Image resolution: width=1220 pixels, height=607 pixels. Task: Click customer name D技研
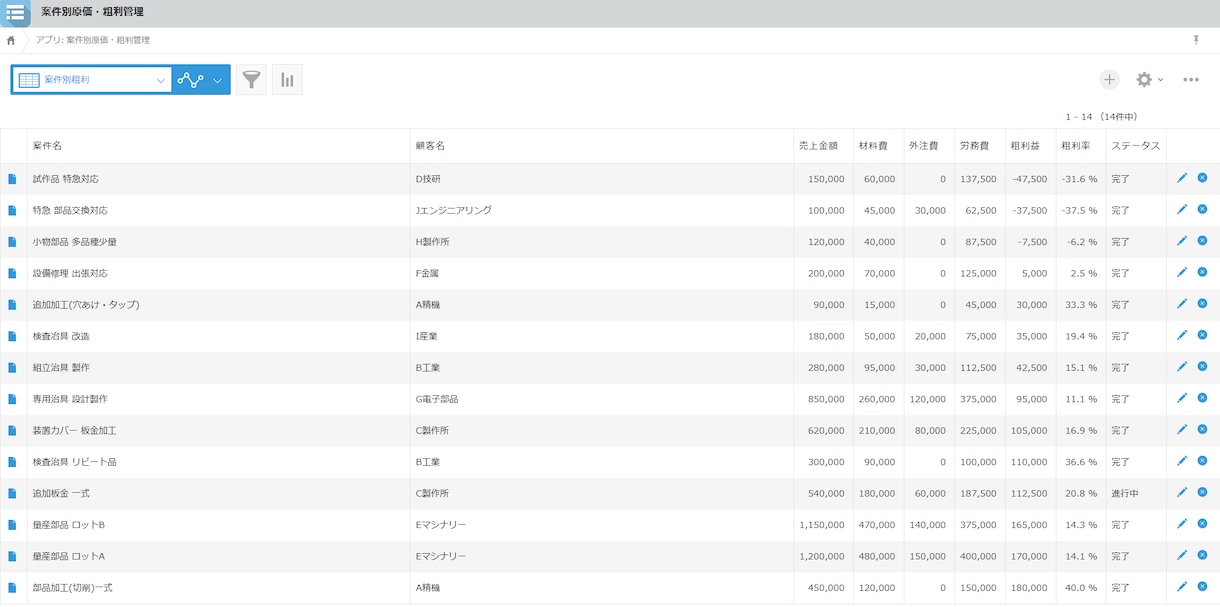[x=428, y=179]
